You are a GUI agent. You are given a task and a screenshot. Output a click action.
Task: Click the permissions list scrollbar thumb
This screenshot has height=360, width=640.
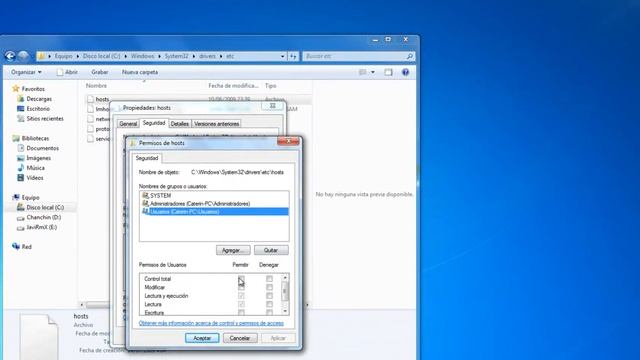pyautogui.click(x=285, y=291)
